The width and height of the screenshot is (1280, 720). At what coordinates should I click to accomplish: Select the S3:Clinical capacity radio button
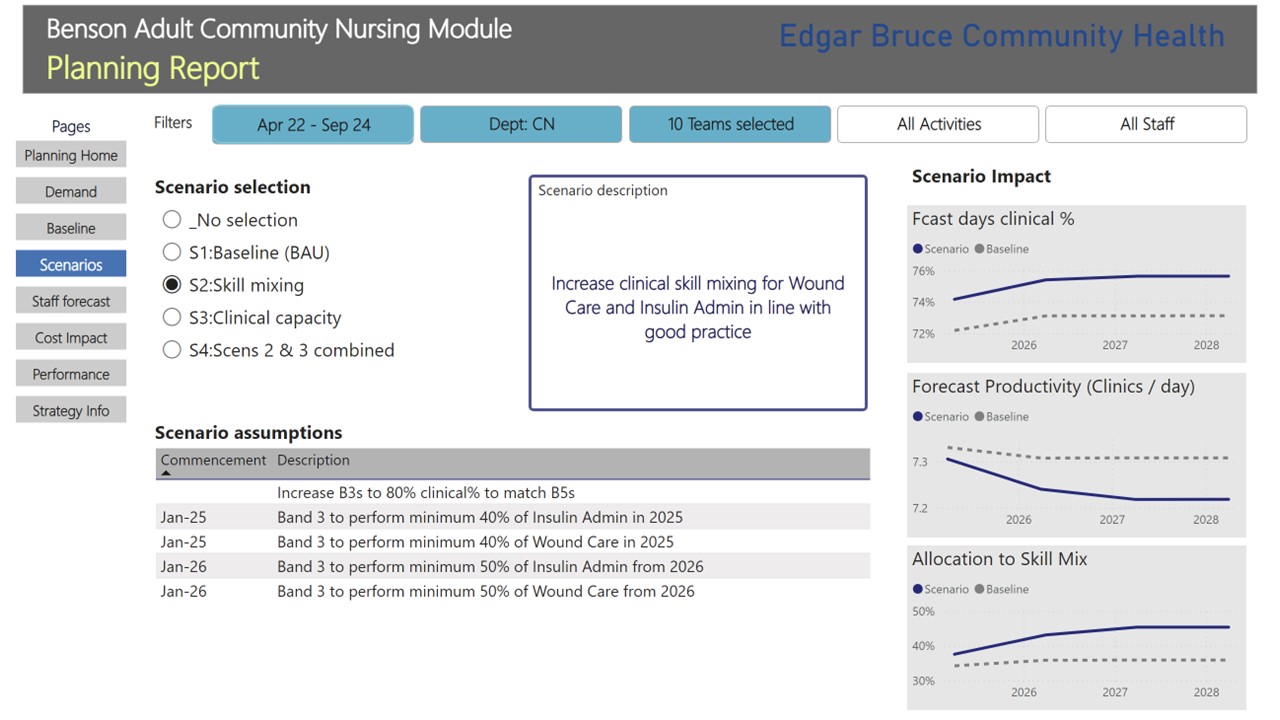(x=172, y=318)
